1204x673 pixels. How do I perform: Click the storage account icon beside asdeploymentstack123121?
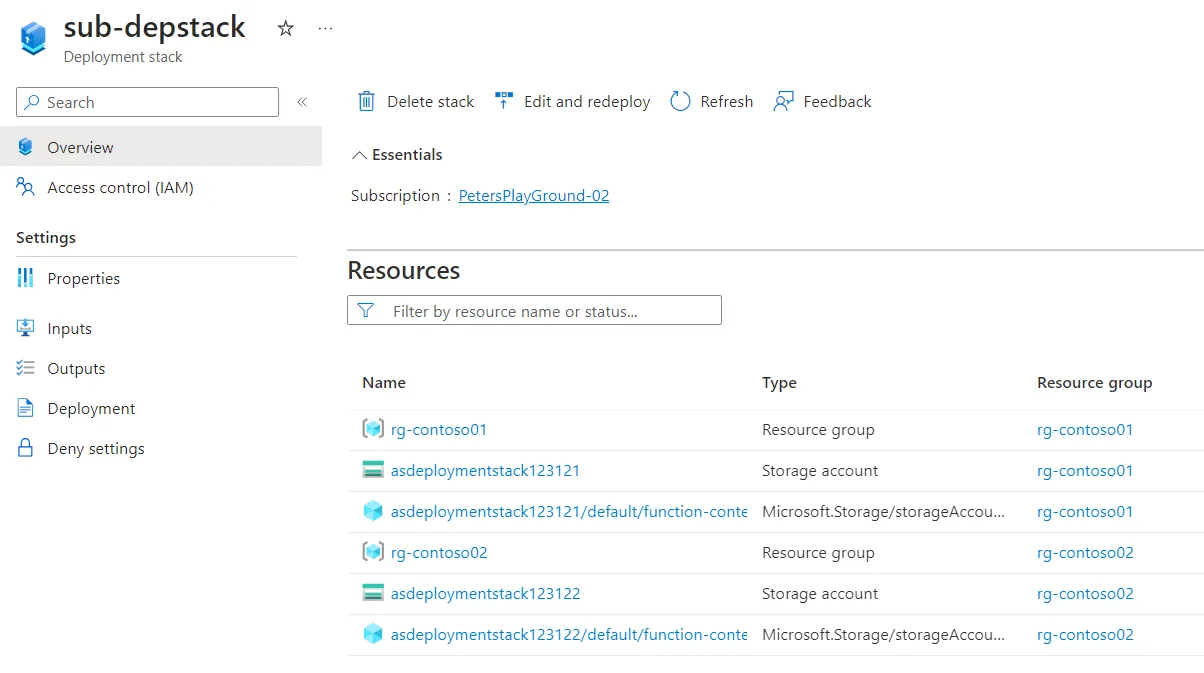[x=375, y=470]
